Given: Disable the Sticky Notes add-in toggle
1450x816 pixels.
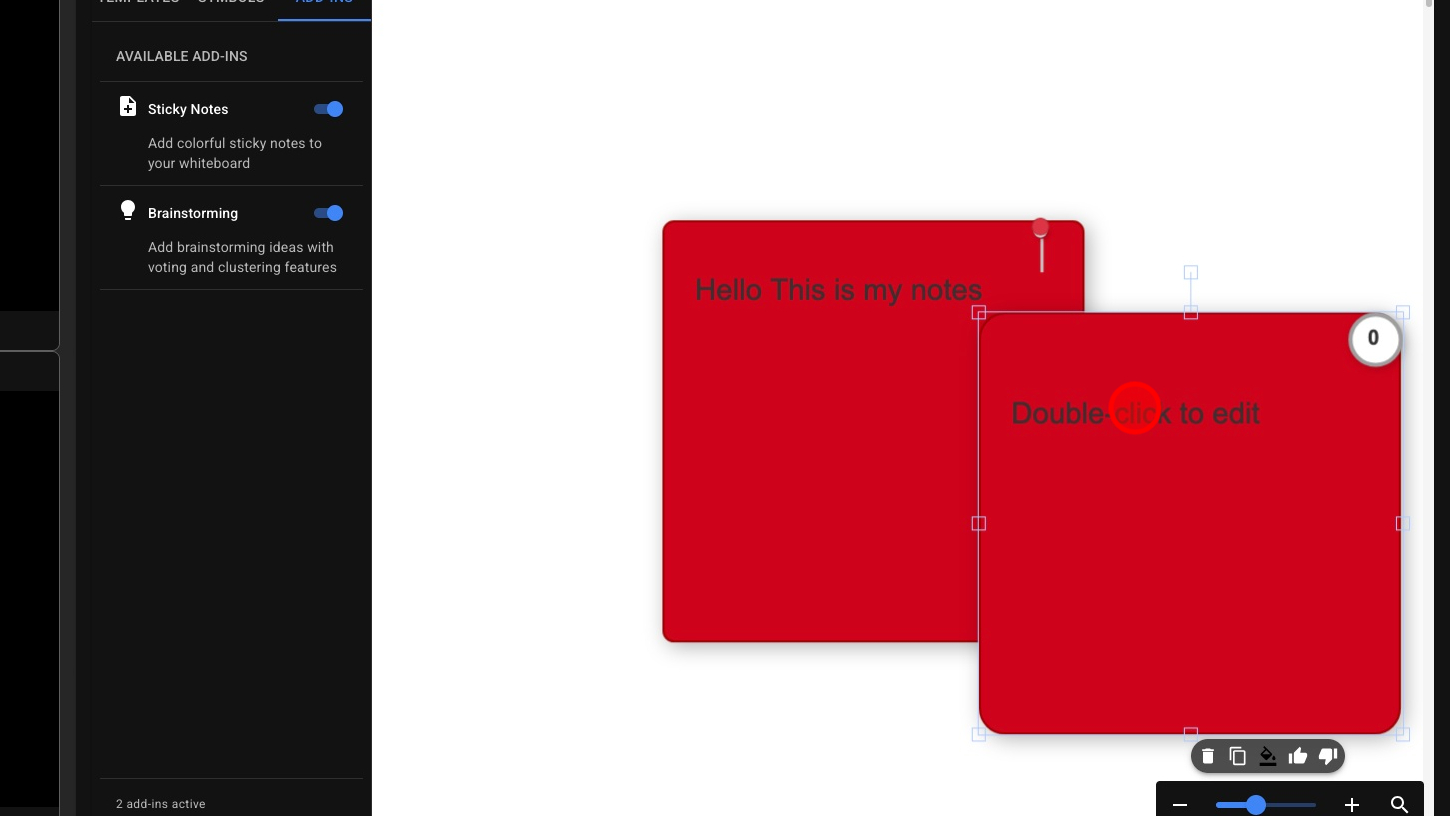Looking at the screenshot, I should (x=329, y=109).
